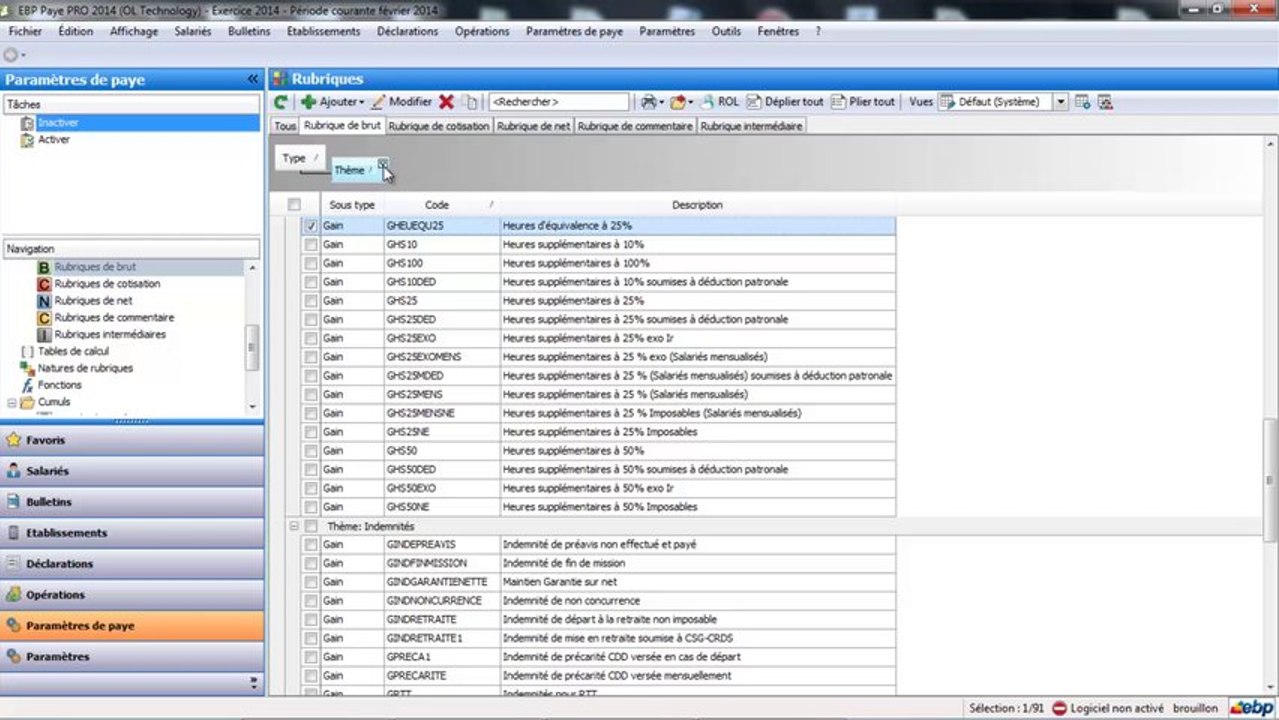Switch to the Rubrique de cotisation tab
Viewport: 1279px width, 720px height.
coord(439,126)
